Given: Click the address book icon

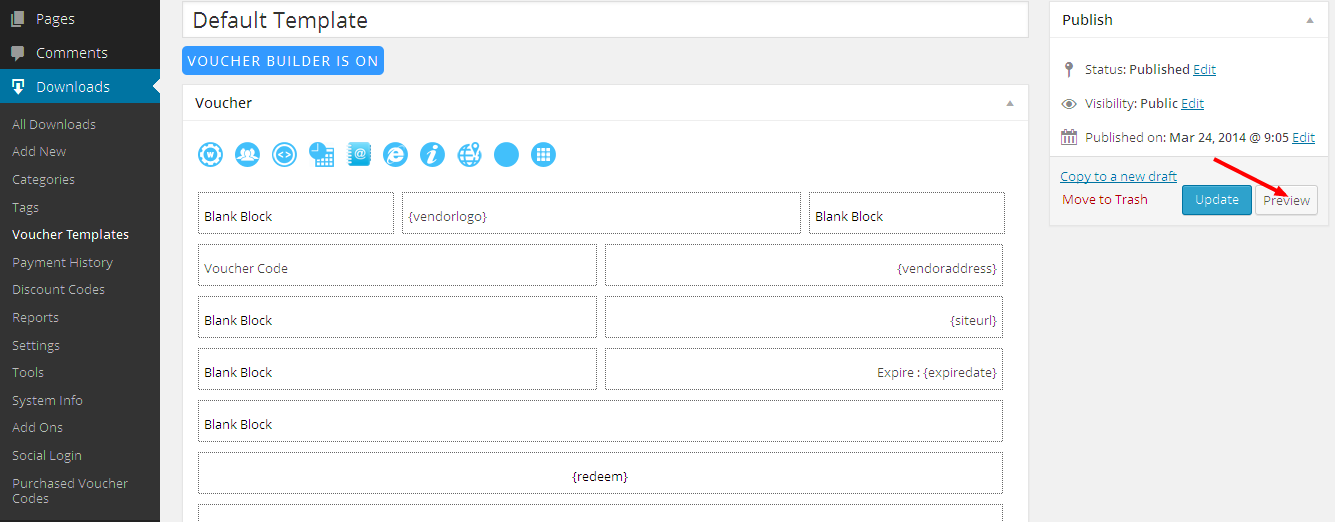Looking at the screenshot, I should click(x=359, y=154).
